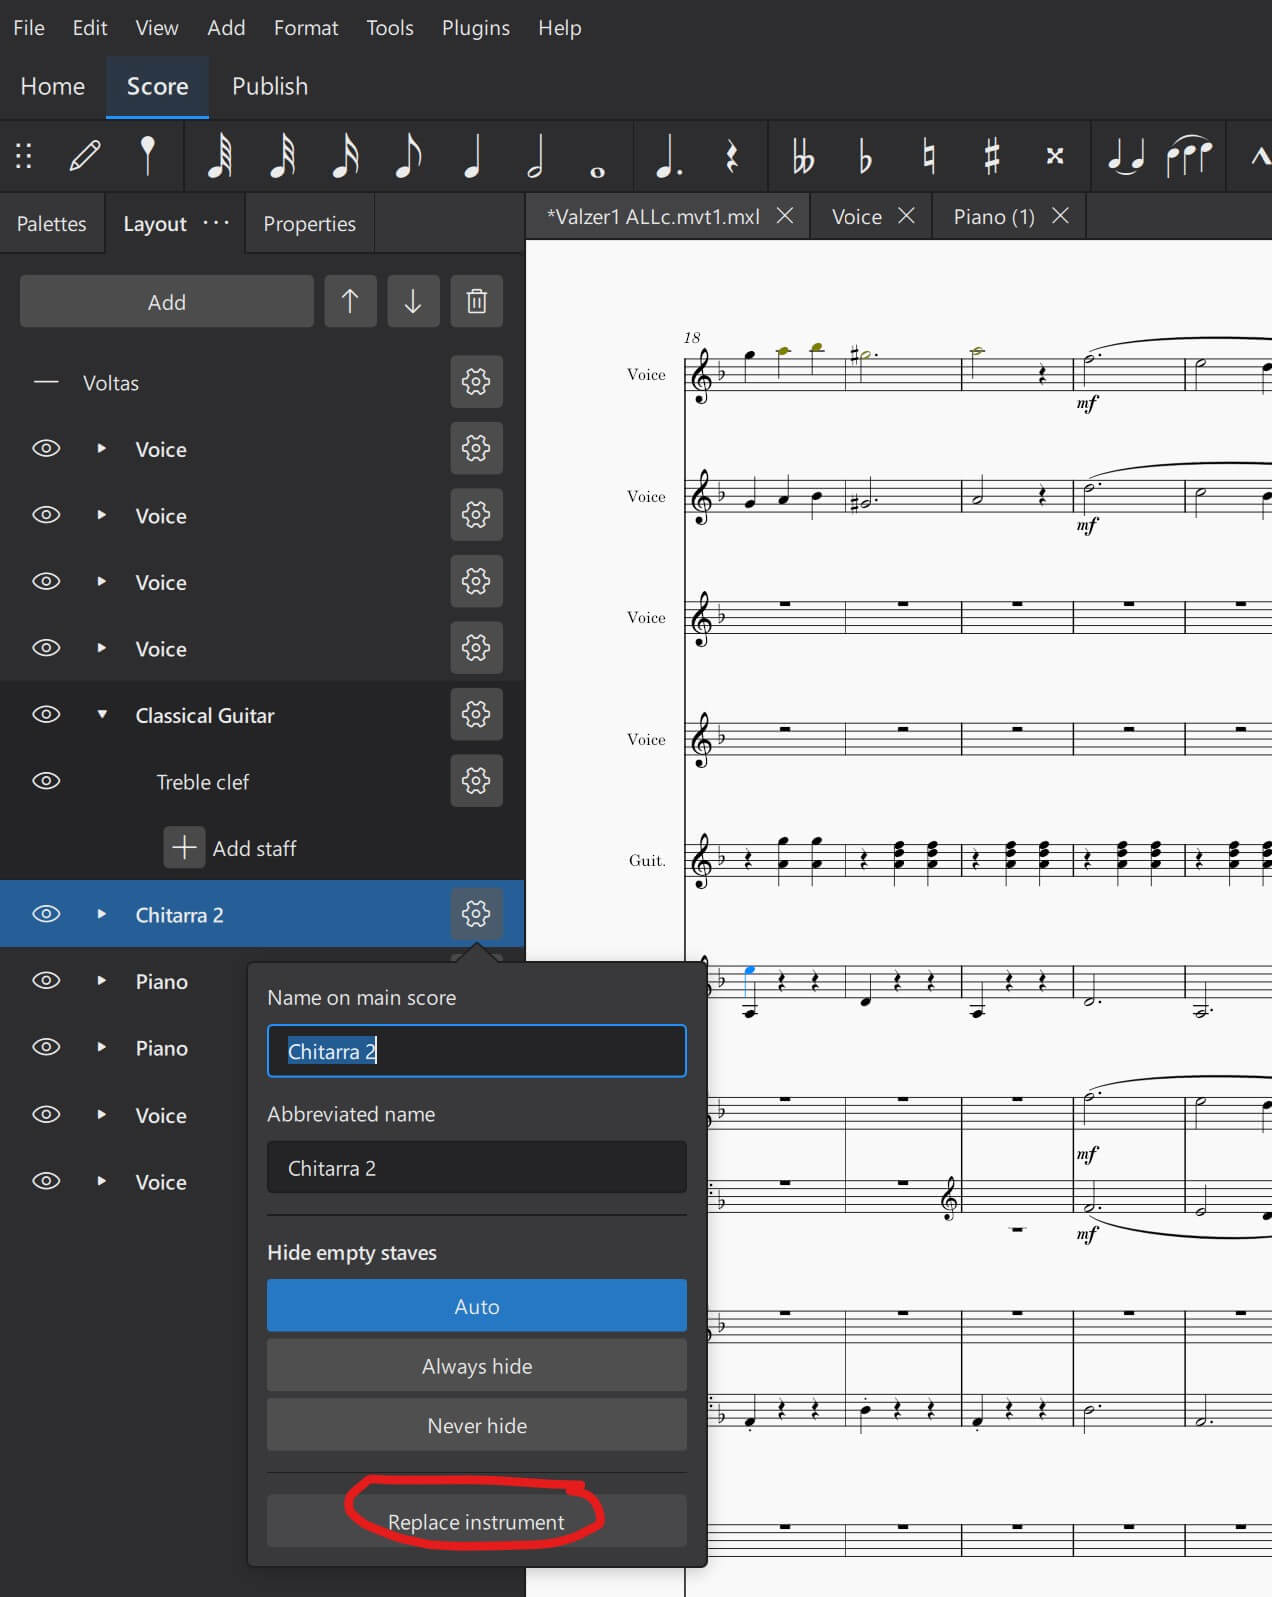Screen dimensions: 1272x1597
Task: Toggle the sharp accidental
Action: point(991,156)
